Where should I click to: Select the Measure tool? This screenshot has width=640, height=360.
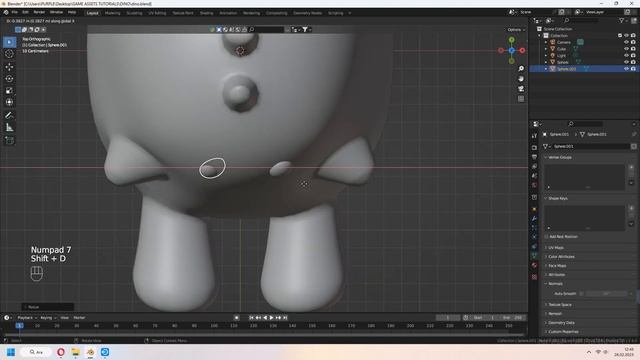(9, 128)
